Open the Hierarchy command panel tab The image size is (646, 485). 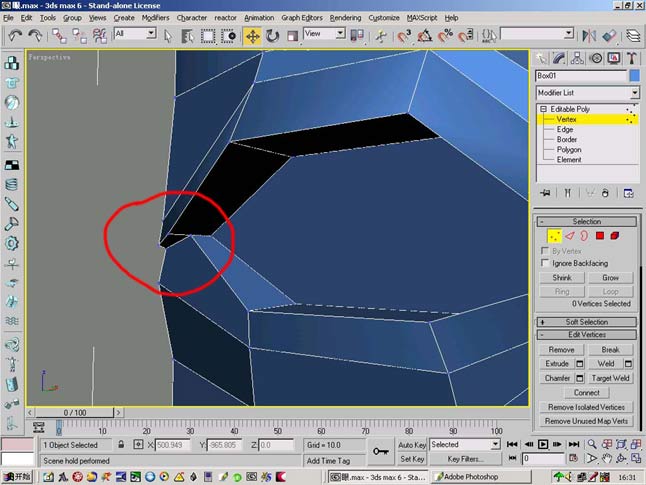coord(577,58)
